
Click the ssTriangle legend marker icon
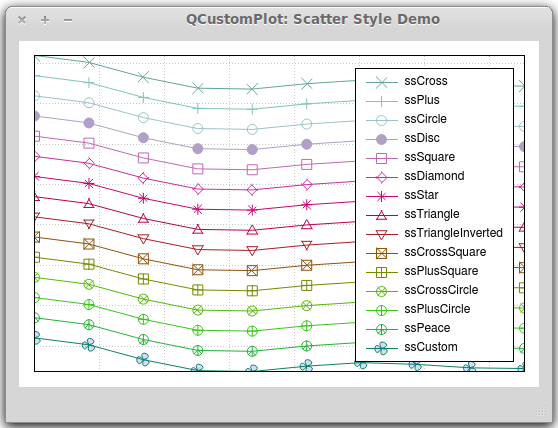(381, 215)
